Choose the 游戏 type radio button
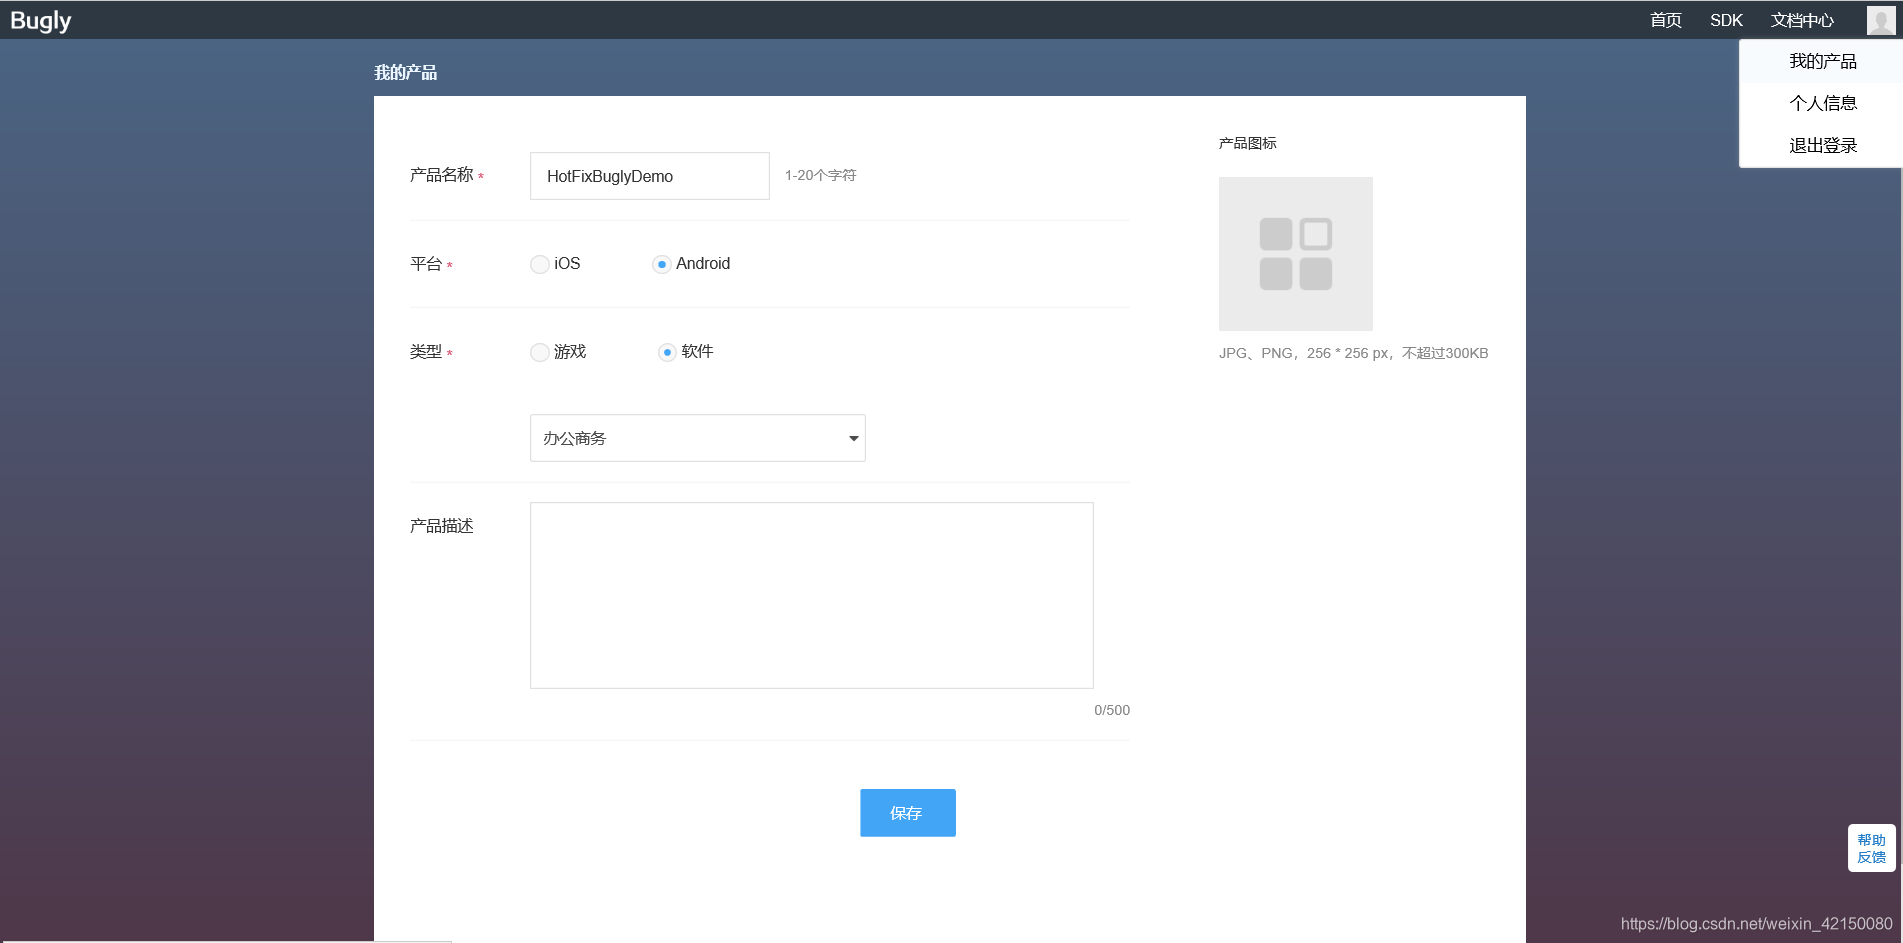1903x943 pixels. 540,352
